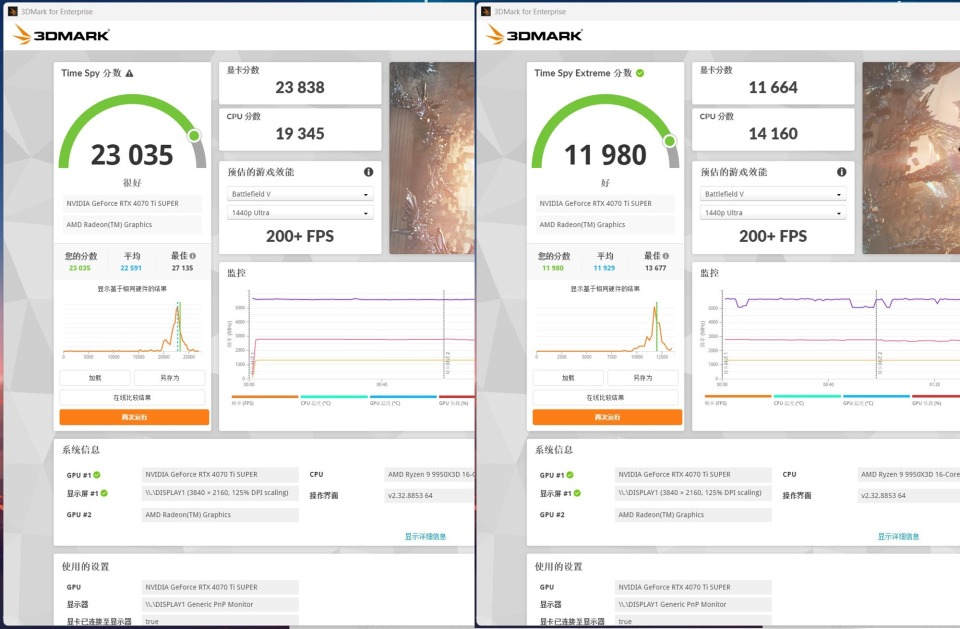
Task: Click the Time Spy Extreme benchmark scene thumbnail
Action: point(911,158)
